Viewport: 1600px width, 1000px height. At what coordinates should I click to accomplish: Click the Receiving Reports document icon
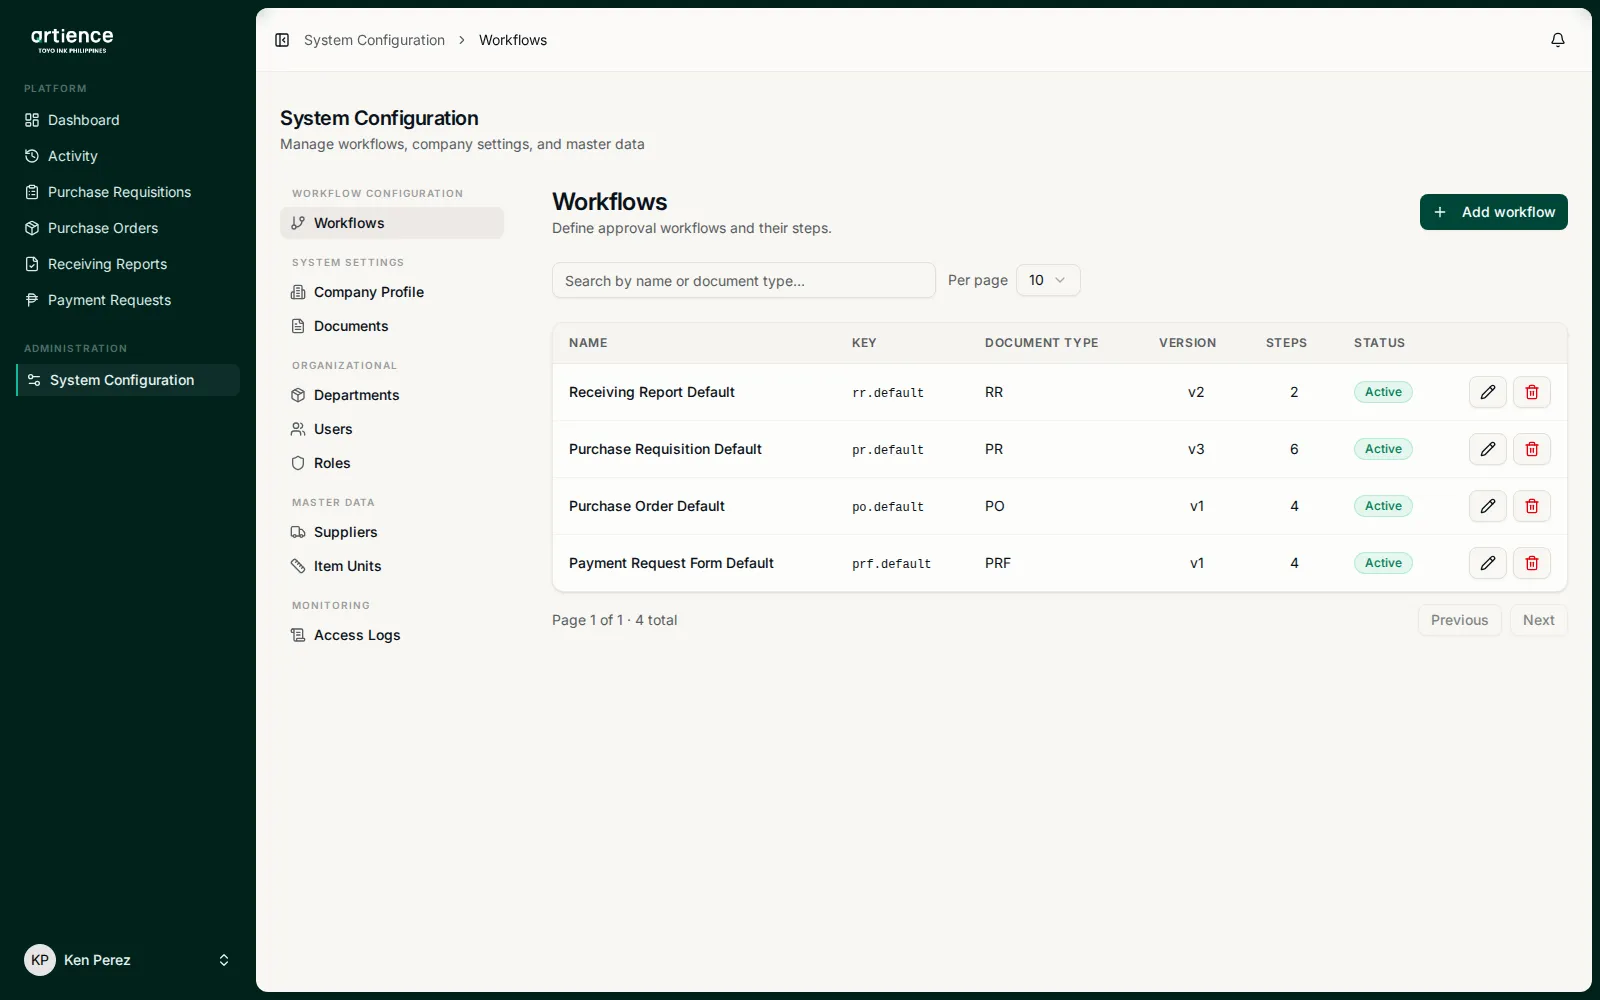click(32, 264)
